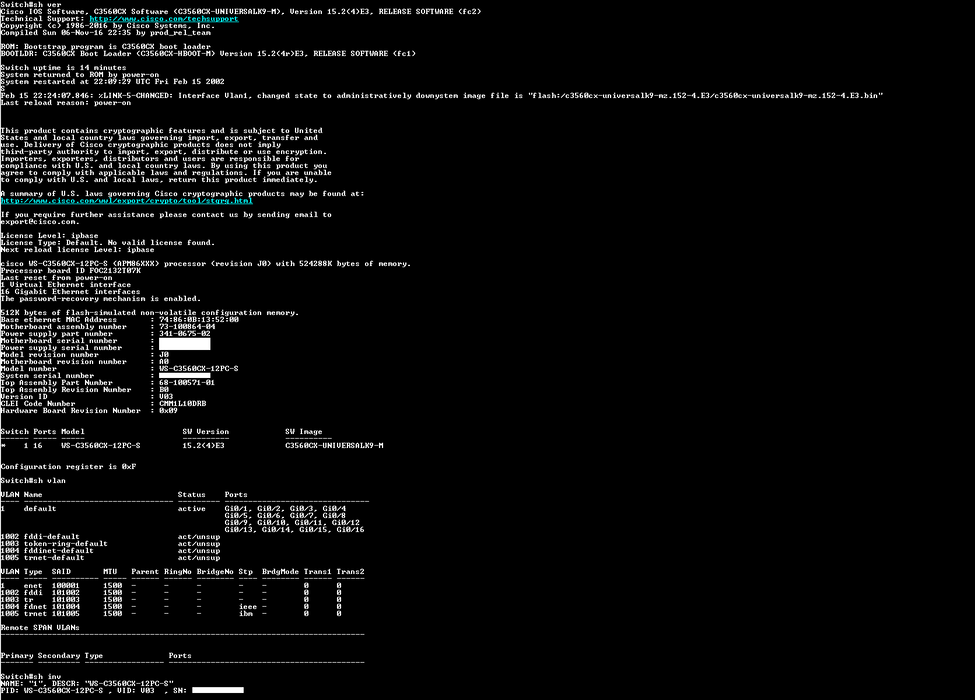Click the 'Processor board ID' line
The width and height of the screenshot is (975, 700).
pos(71,270)
